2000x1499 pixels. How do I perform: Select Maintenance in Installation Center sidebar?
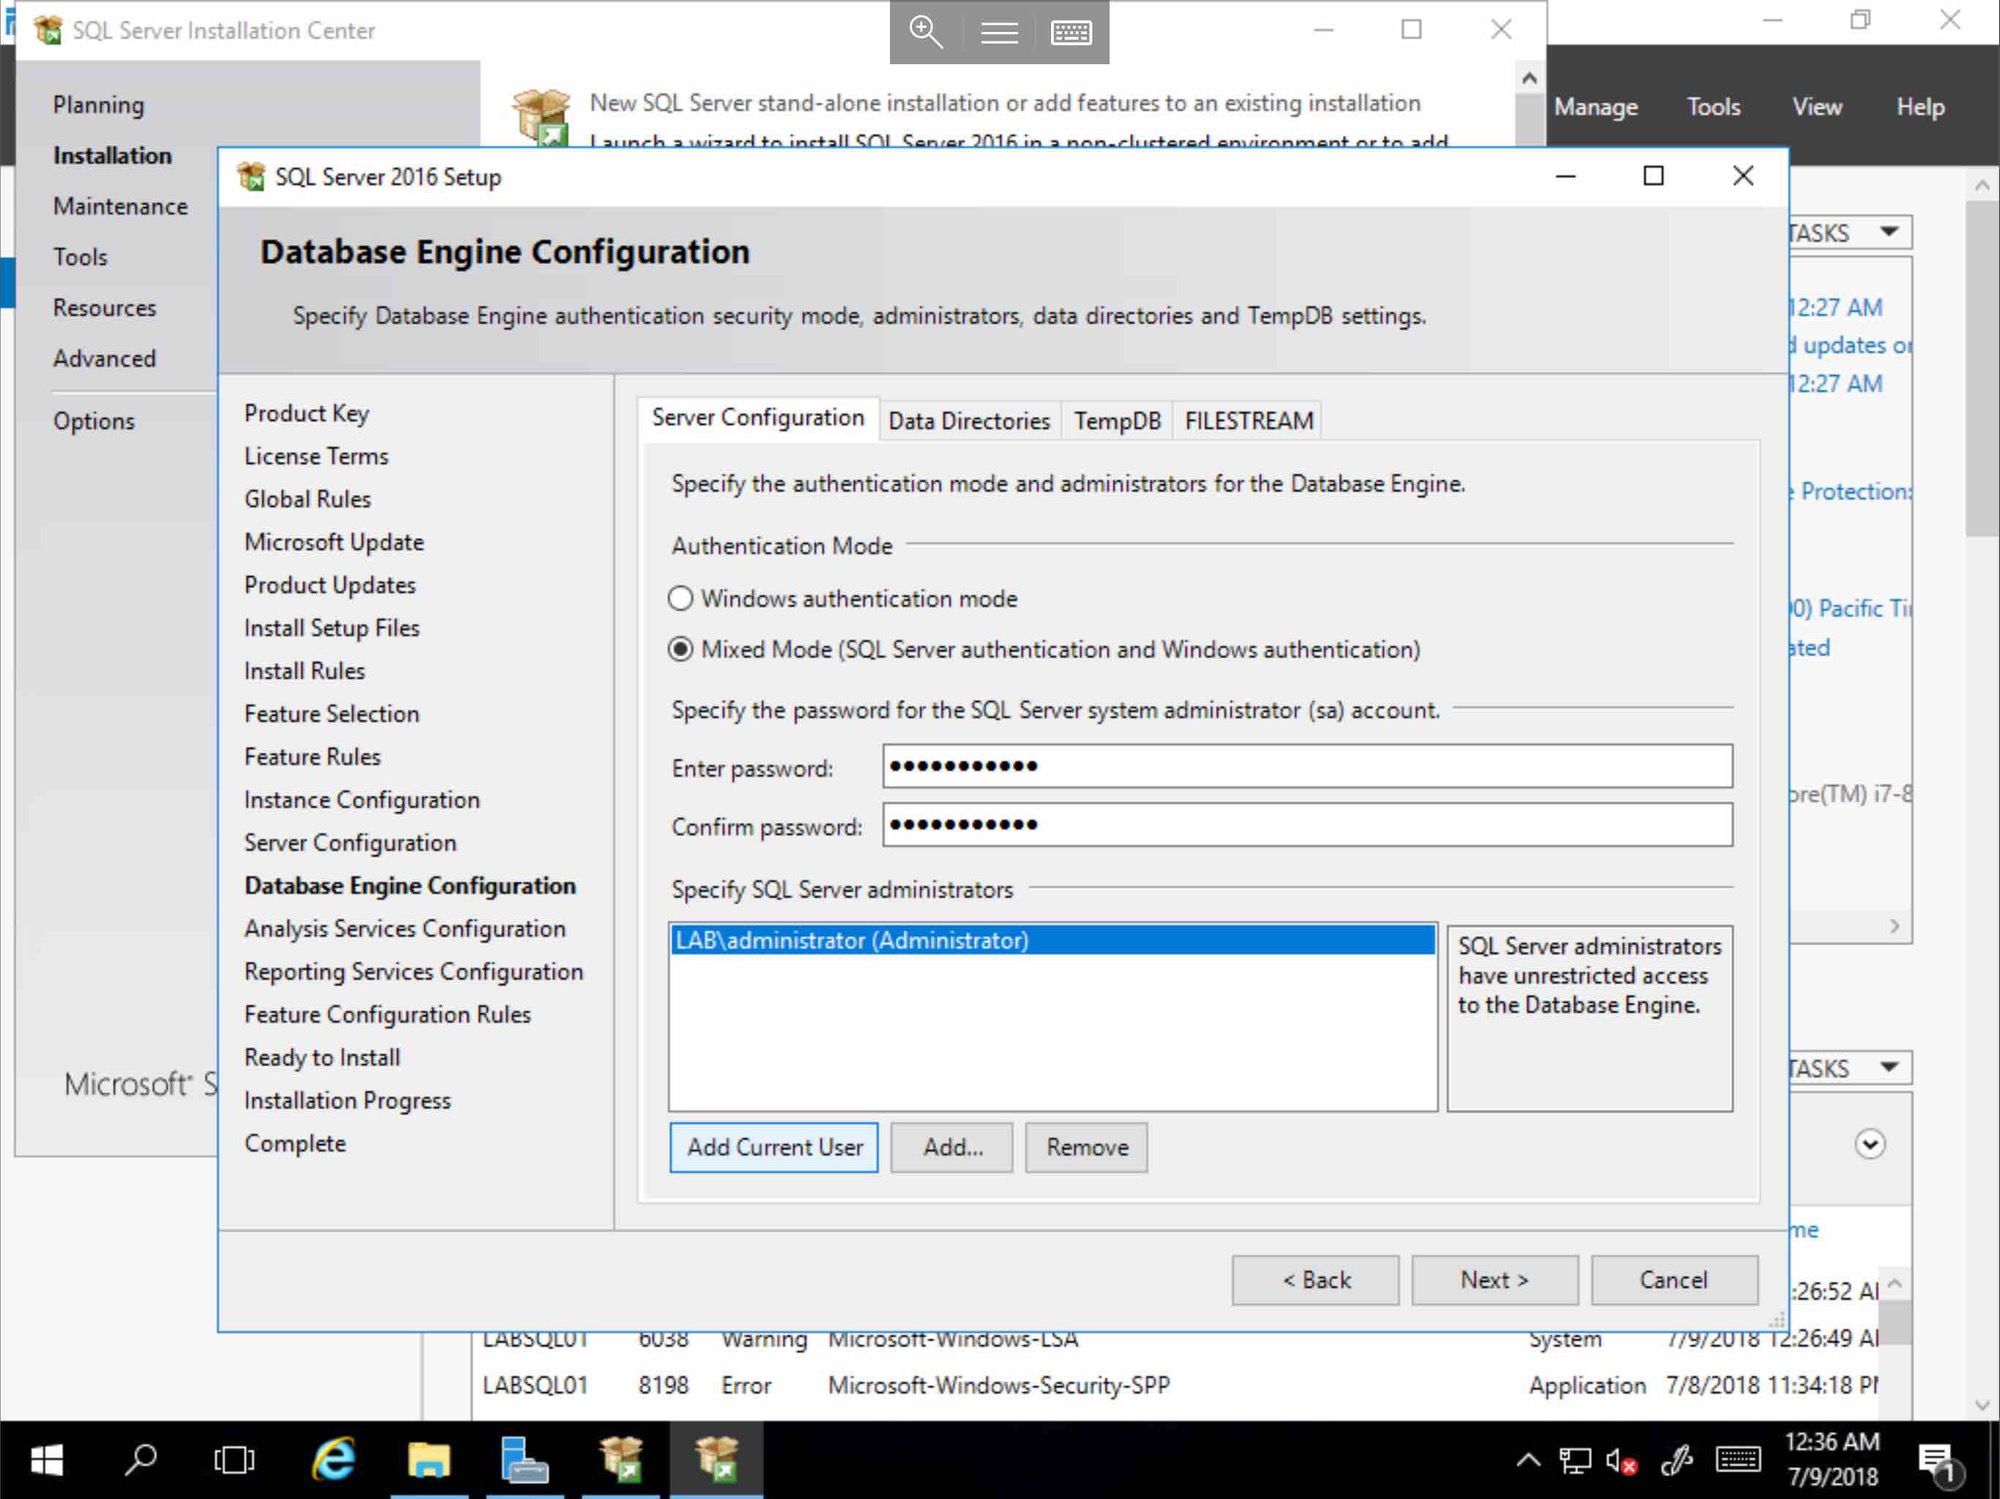(120, 206)
